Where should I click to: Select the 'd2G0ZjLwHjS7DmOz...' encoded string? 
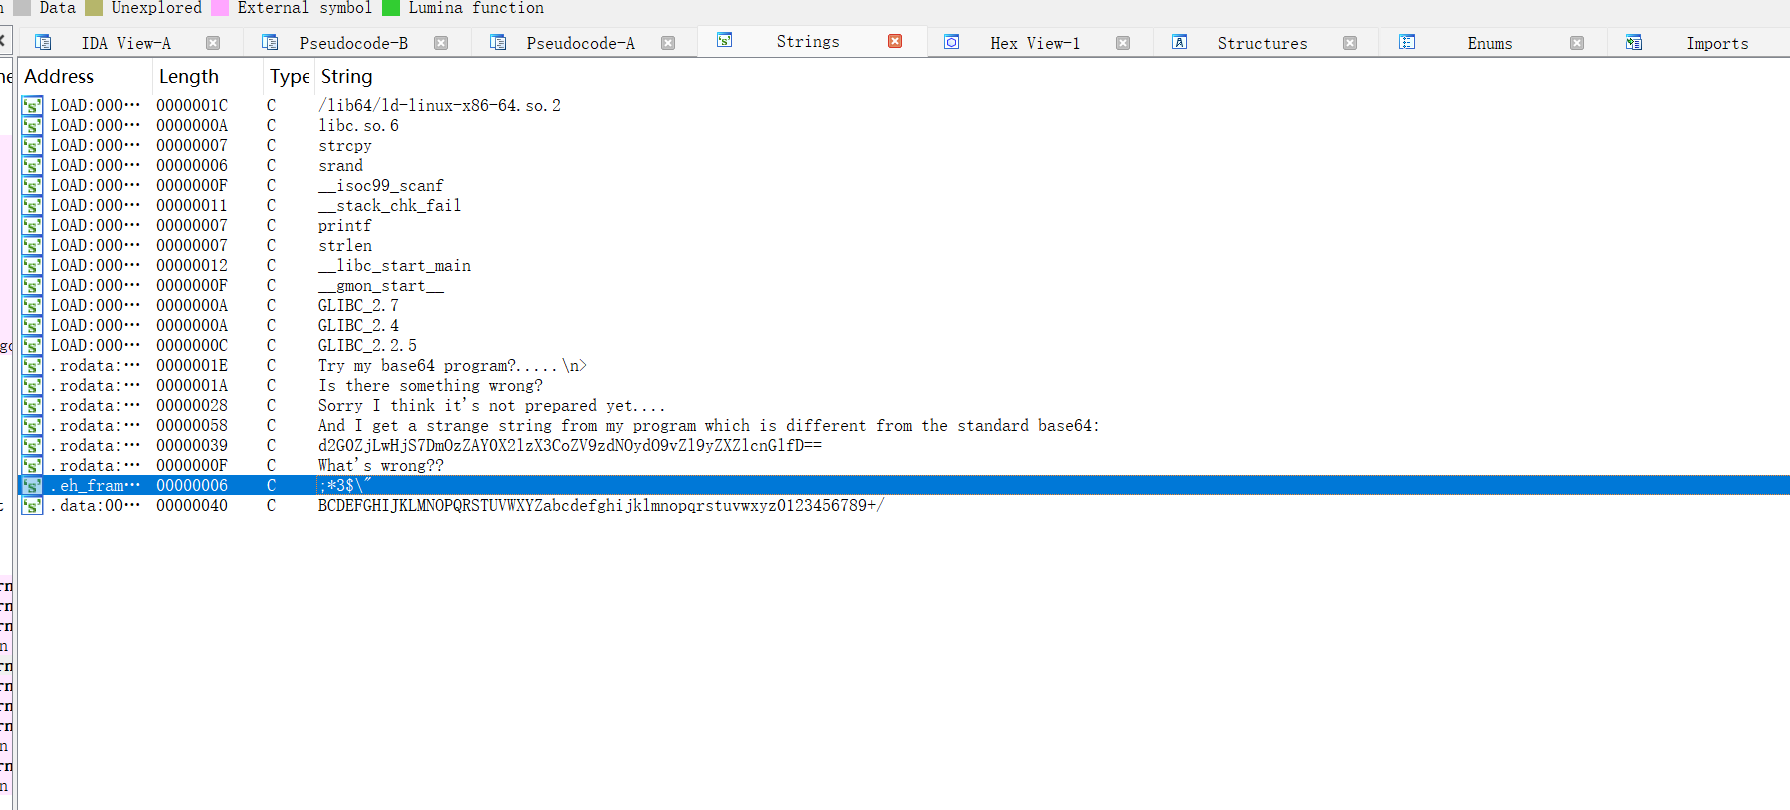[x=569, y=445]
